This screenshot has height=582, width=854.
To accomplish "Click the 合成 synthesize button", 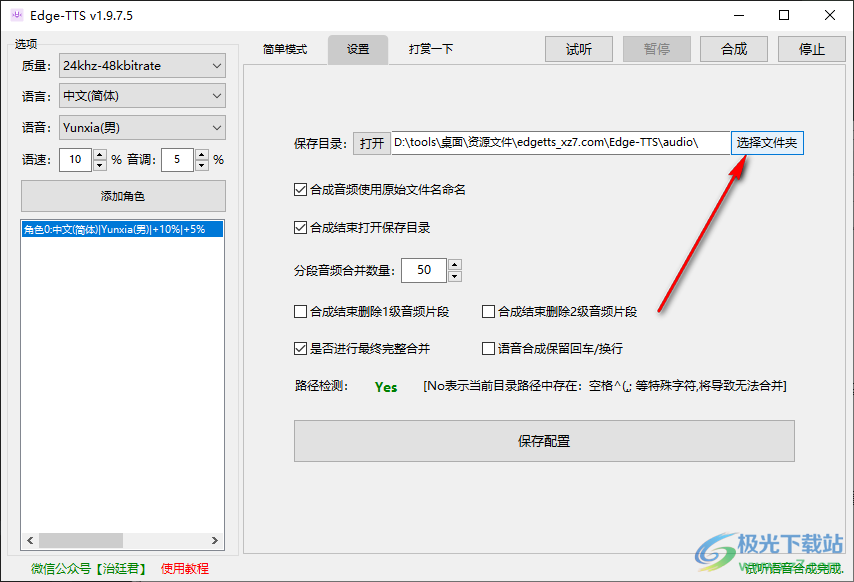I will pos(734,50).
